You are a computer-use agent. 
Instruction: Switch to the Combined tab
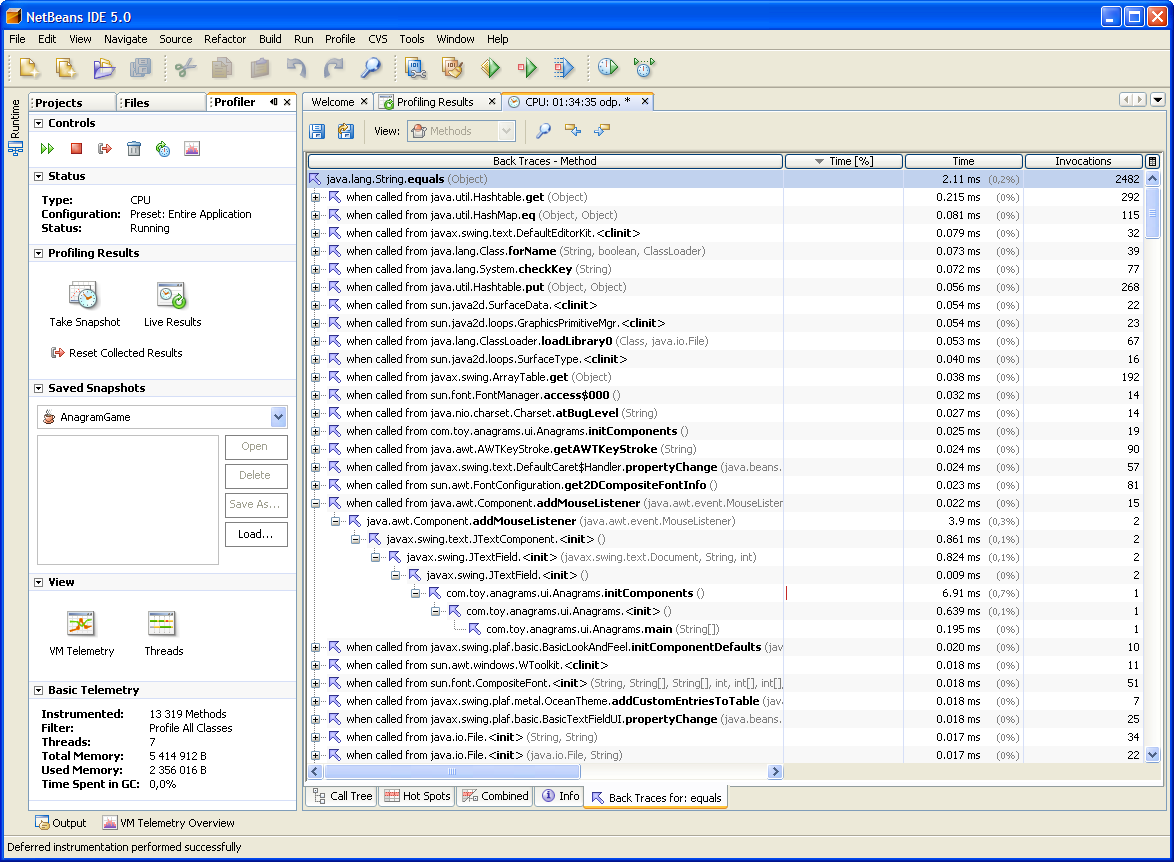(496, 796)
